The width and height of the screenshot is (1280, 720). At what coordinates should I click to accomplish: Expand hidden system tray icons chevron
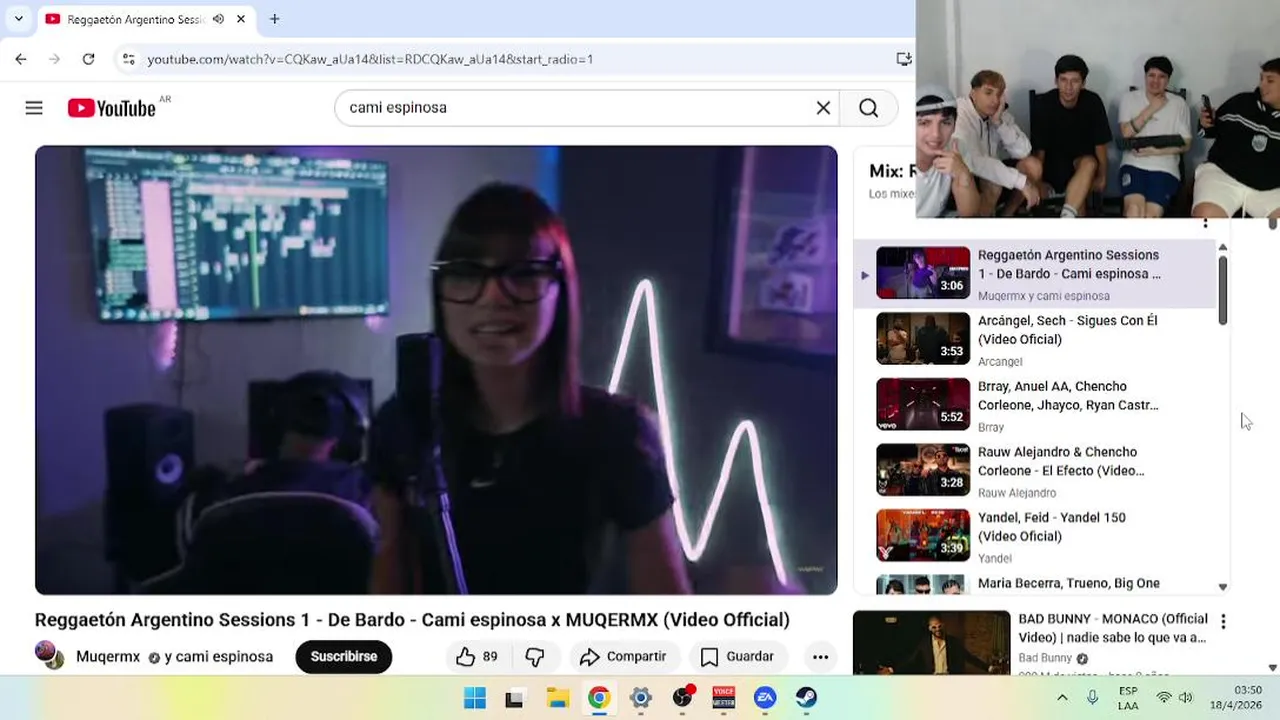pyautogui.click(x=1062, y=698)
